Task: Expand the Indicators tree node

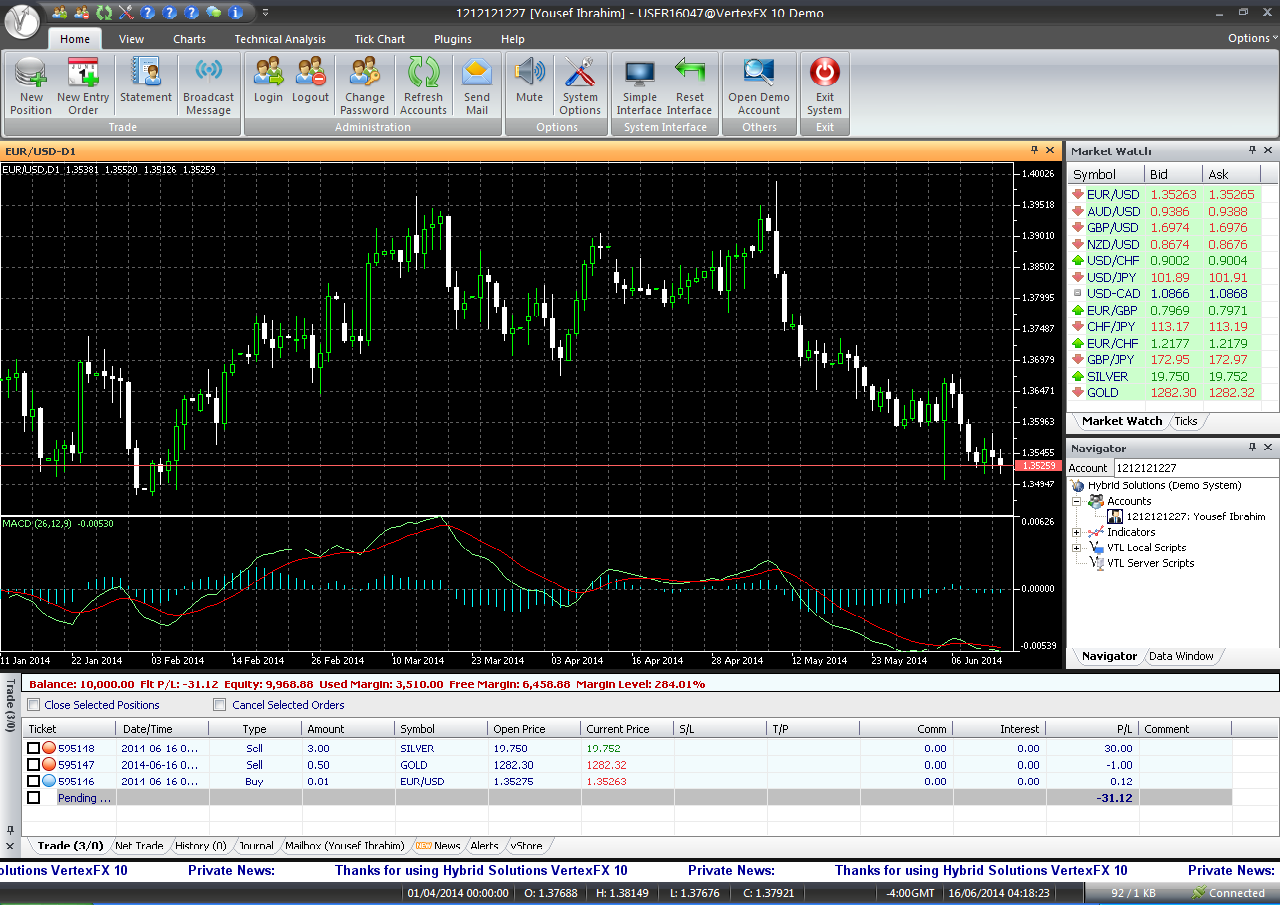Action: click(x=1077, y=532)
